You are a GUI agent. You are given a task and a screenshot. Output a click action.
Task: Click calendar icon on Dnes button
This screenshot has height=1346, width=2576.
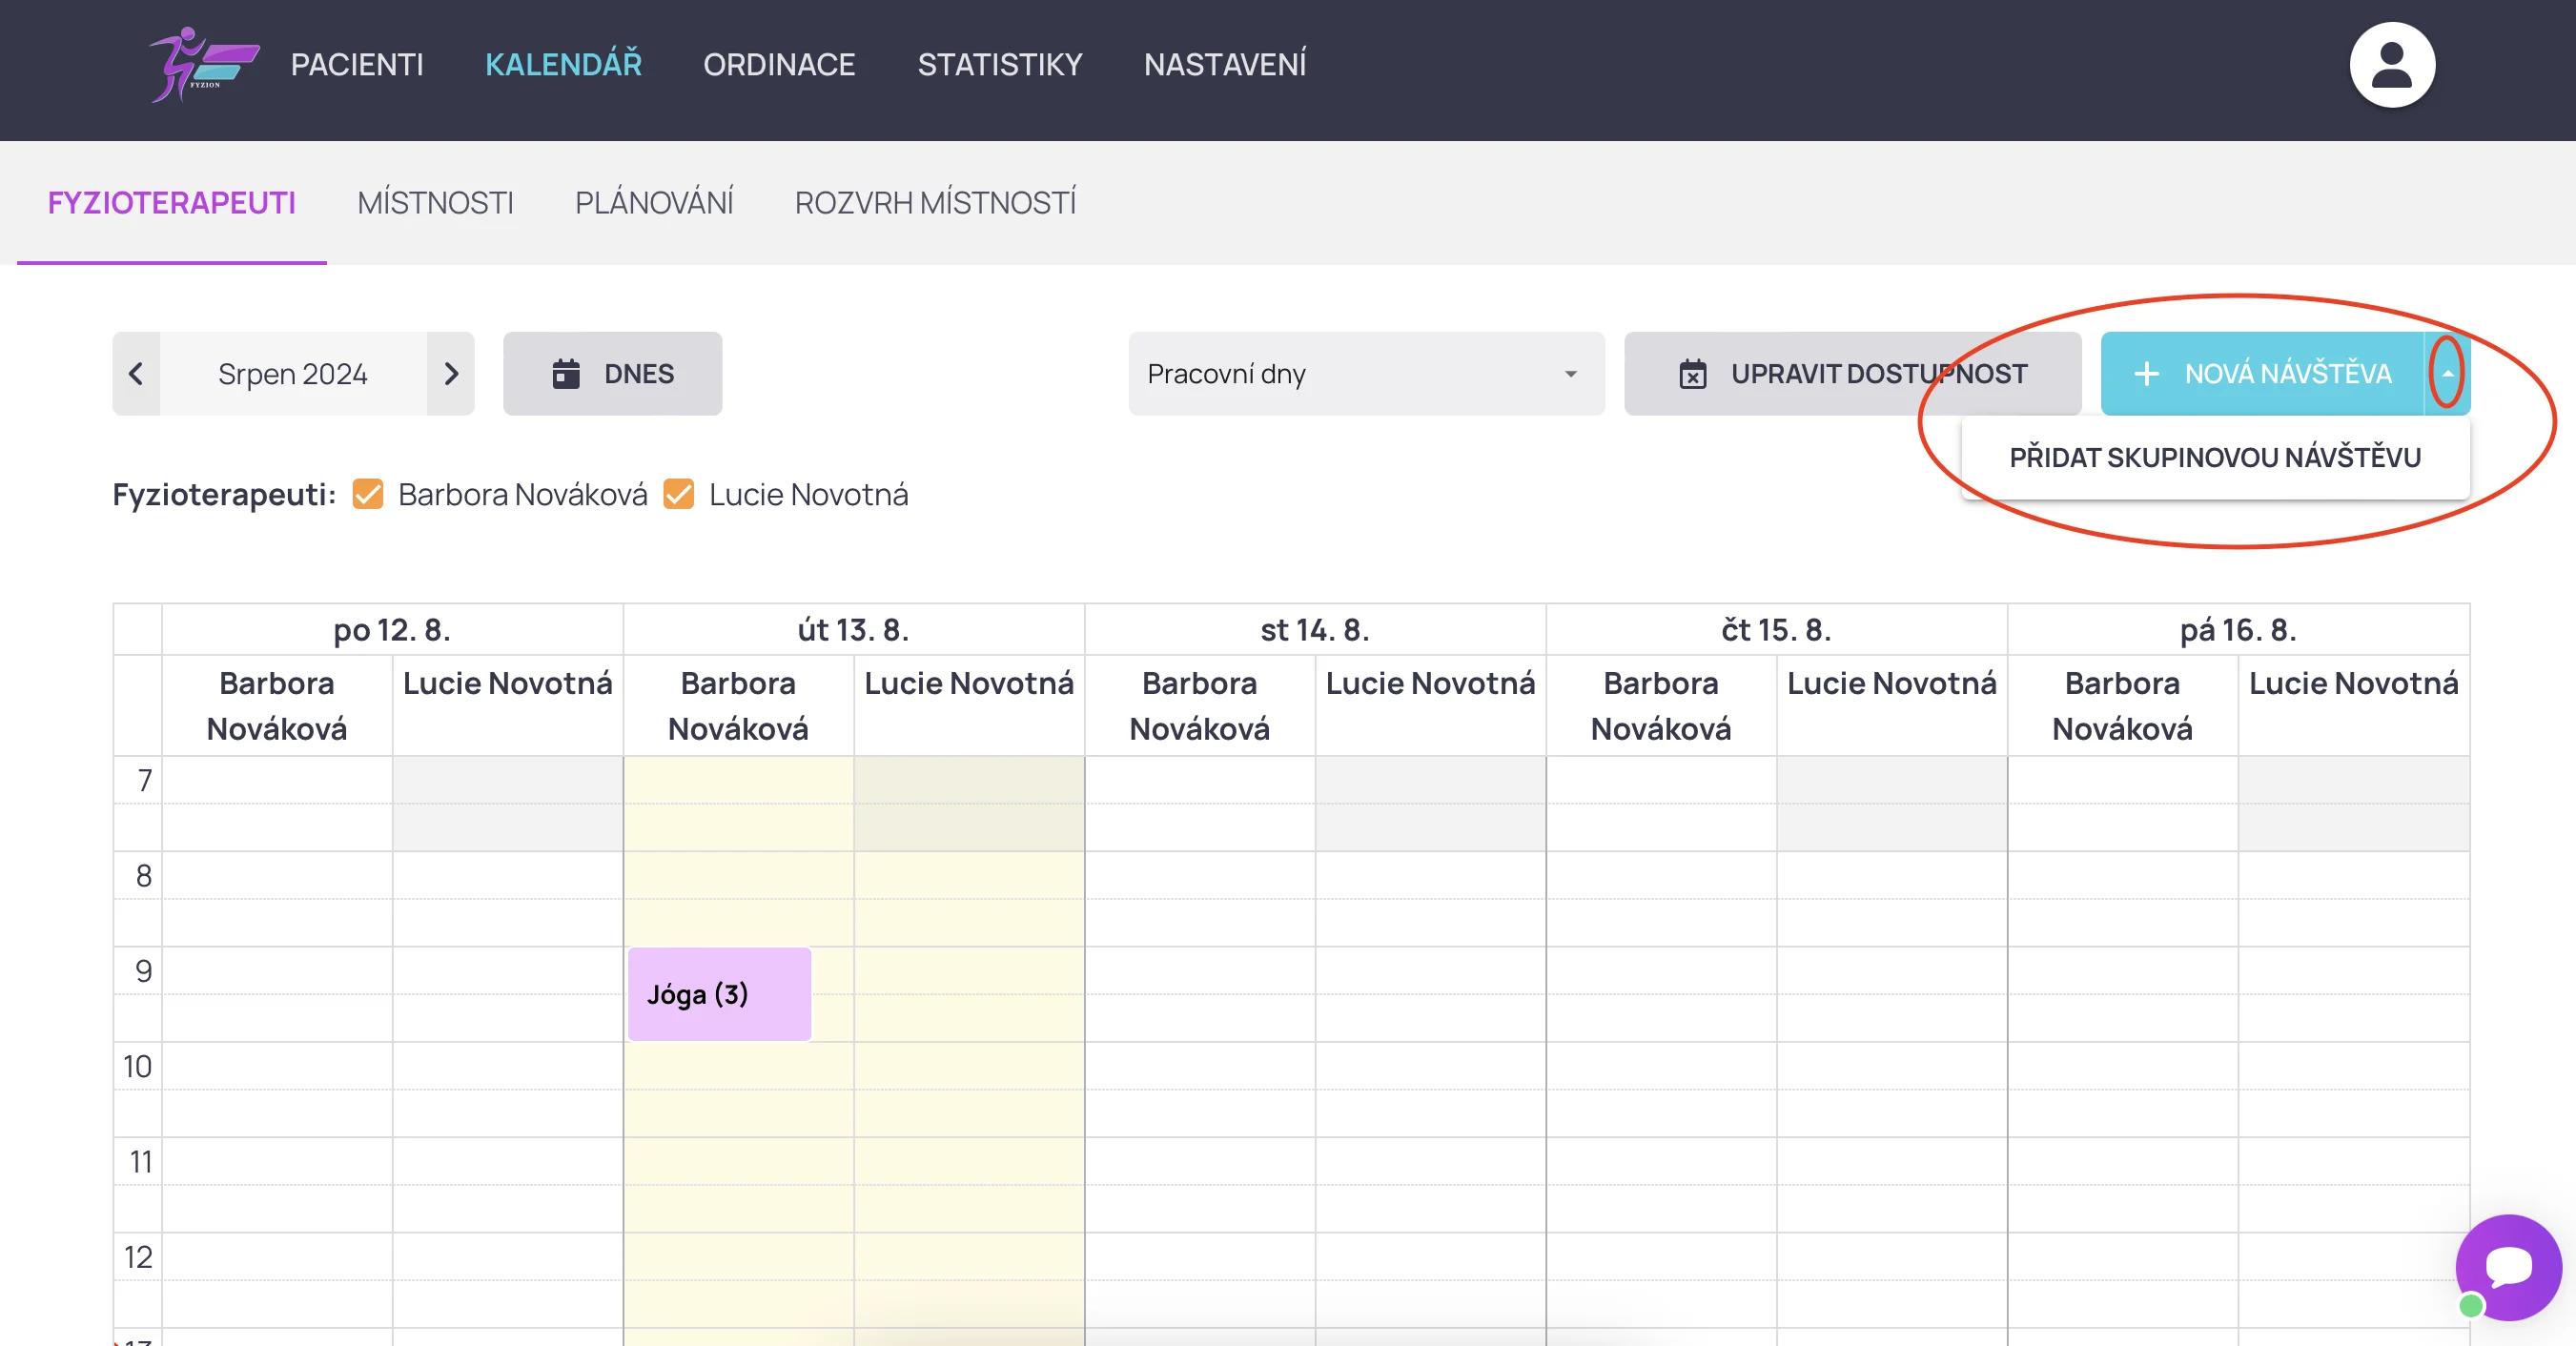566,374
